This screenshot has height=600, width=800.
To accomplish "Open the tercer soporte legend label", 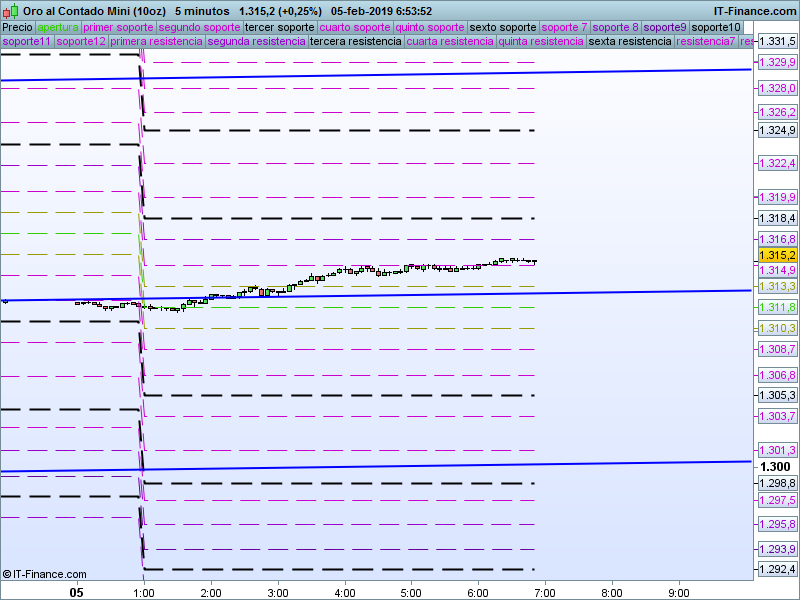I will (280, 27).
